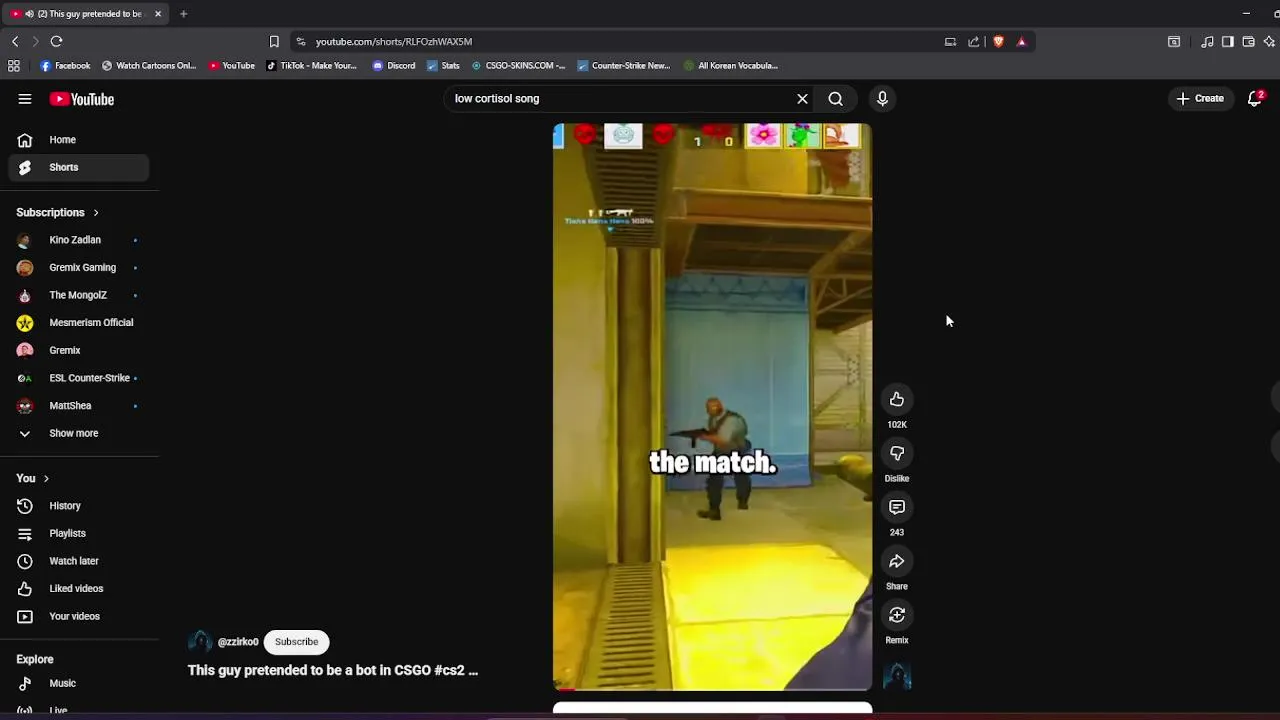Image resolution: width=1280 pixels, height=720 pixels.
Task: Open Brave Wallet icon
Action: click(1249, 41)
